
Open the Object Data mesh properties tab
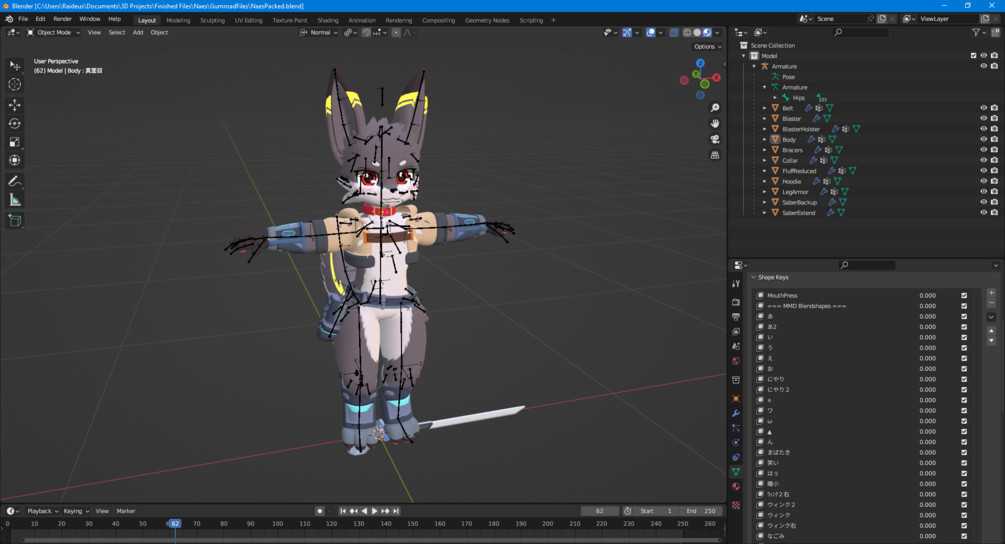(x=736, y=472)
